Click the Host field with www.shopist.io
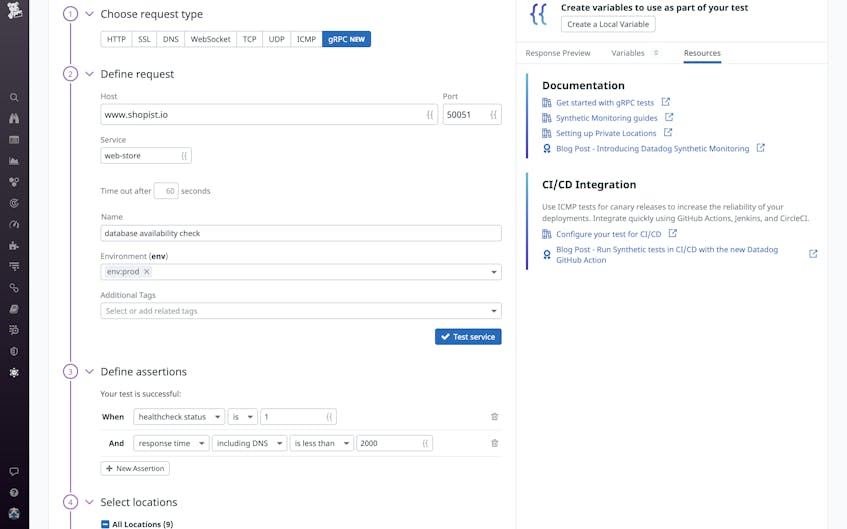The width and height of the screenshot is (847, 529). click(x=269, y=115)
